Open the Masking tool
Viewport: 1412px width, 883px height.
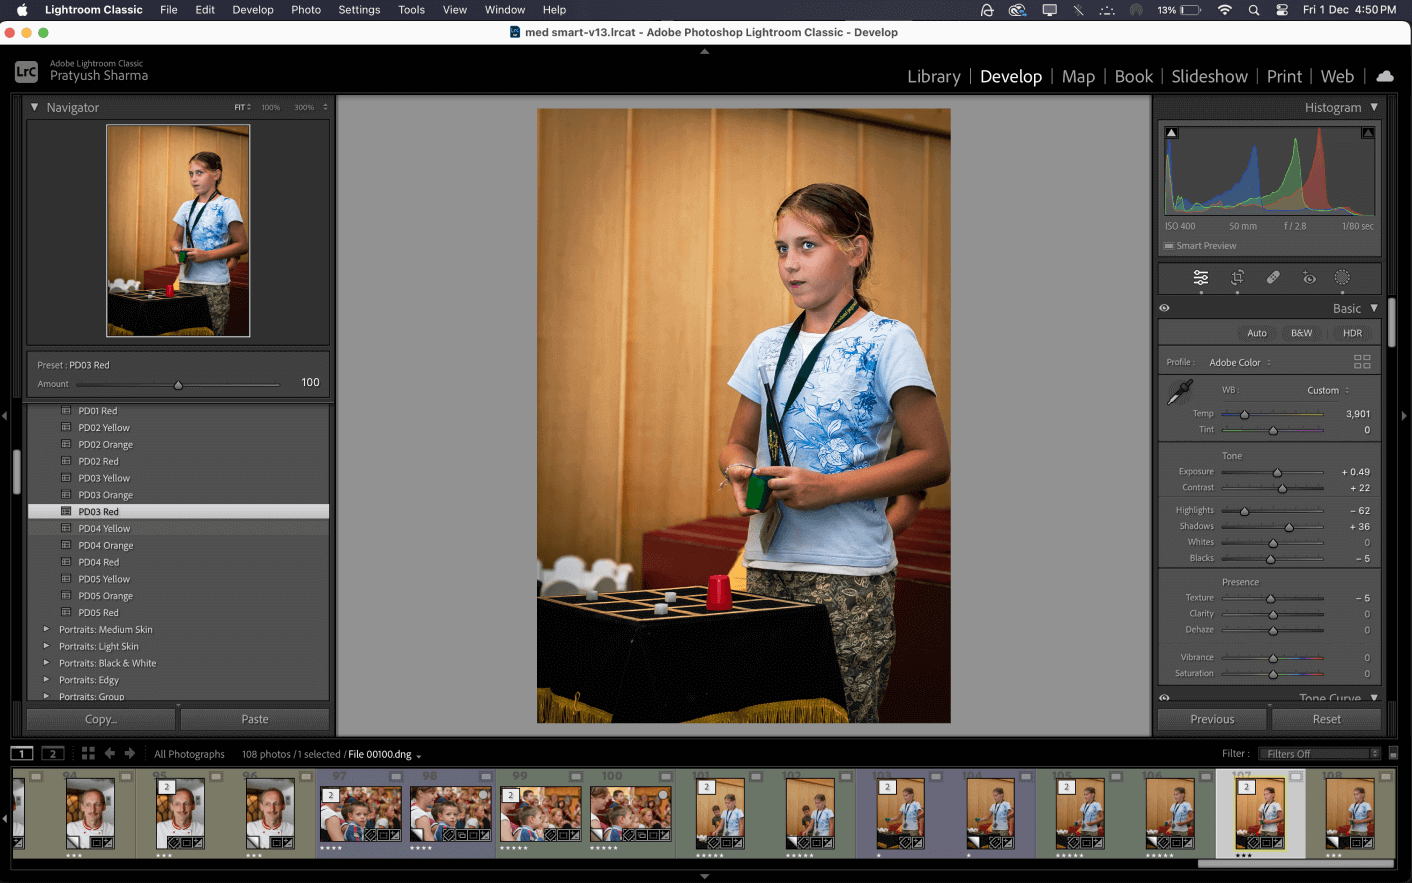(1342, 278)
